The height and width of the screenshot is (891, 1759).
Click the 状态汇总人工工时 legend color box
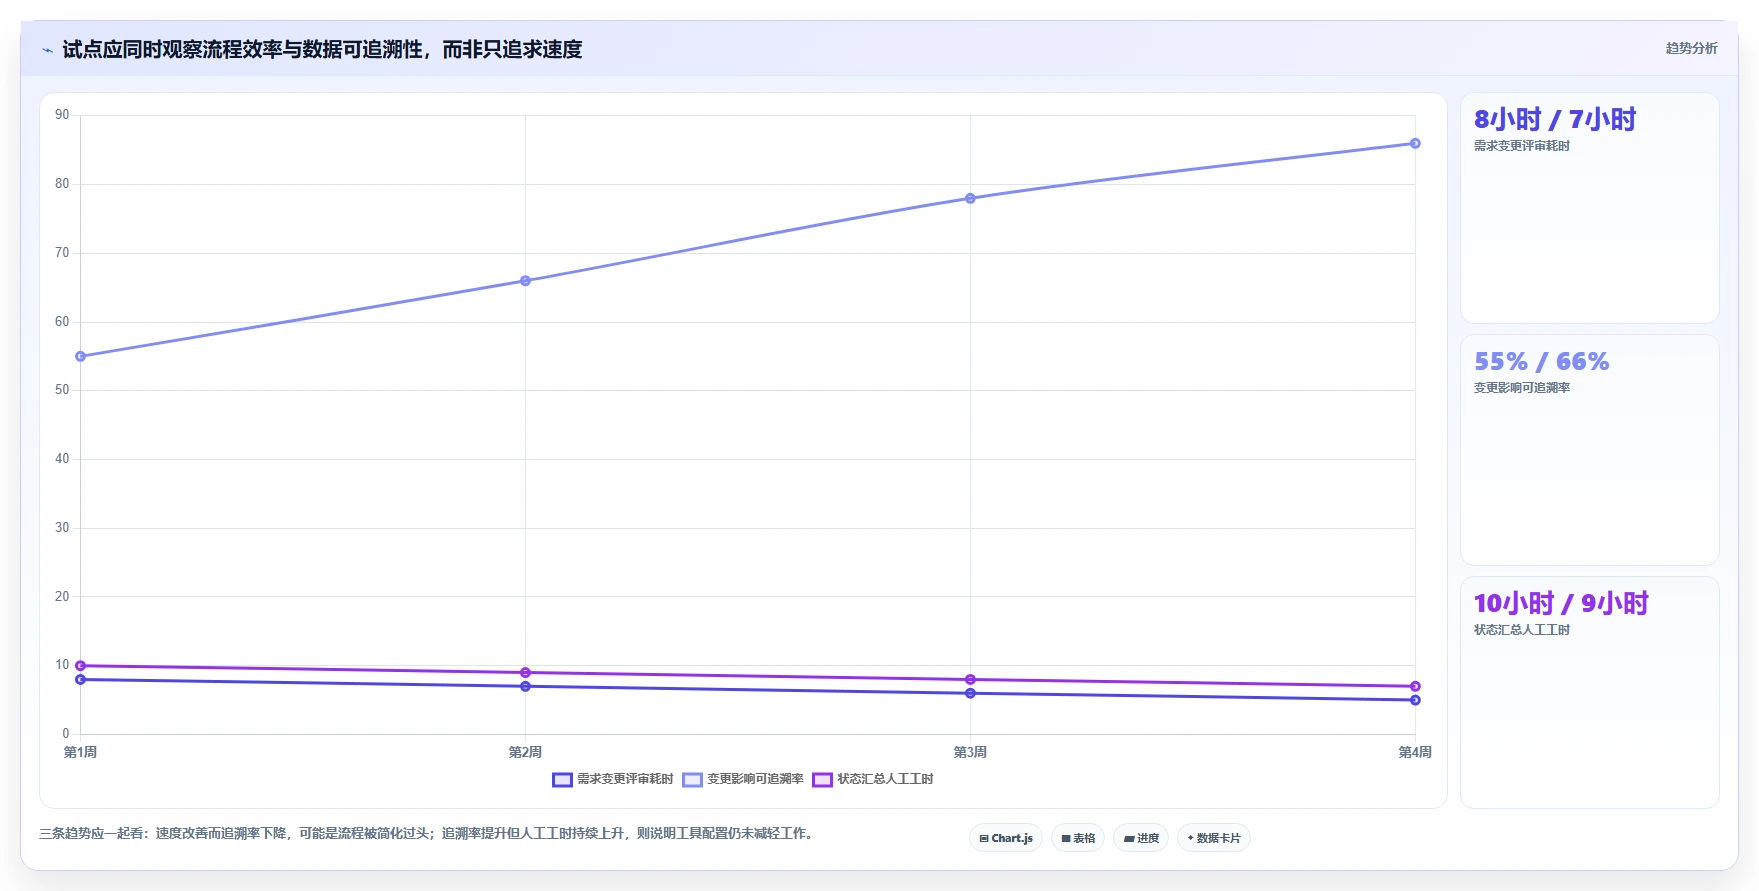[823, 780]
